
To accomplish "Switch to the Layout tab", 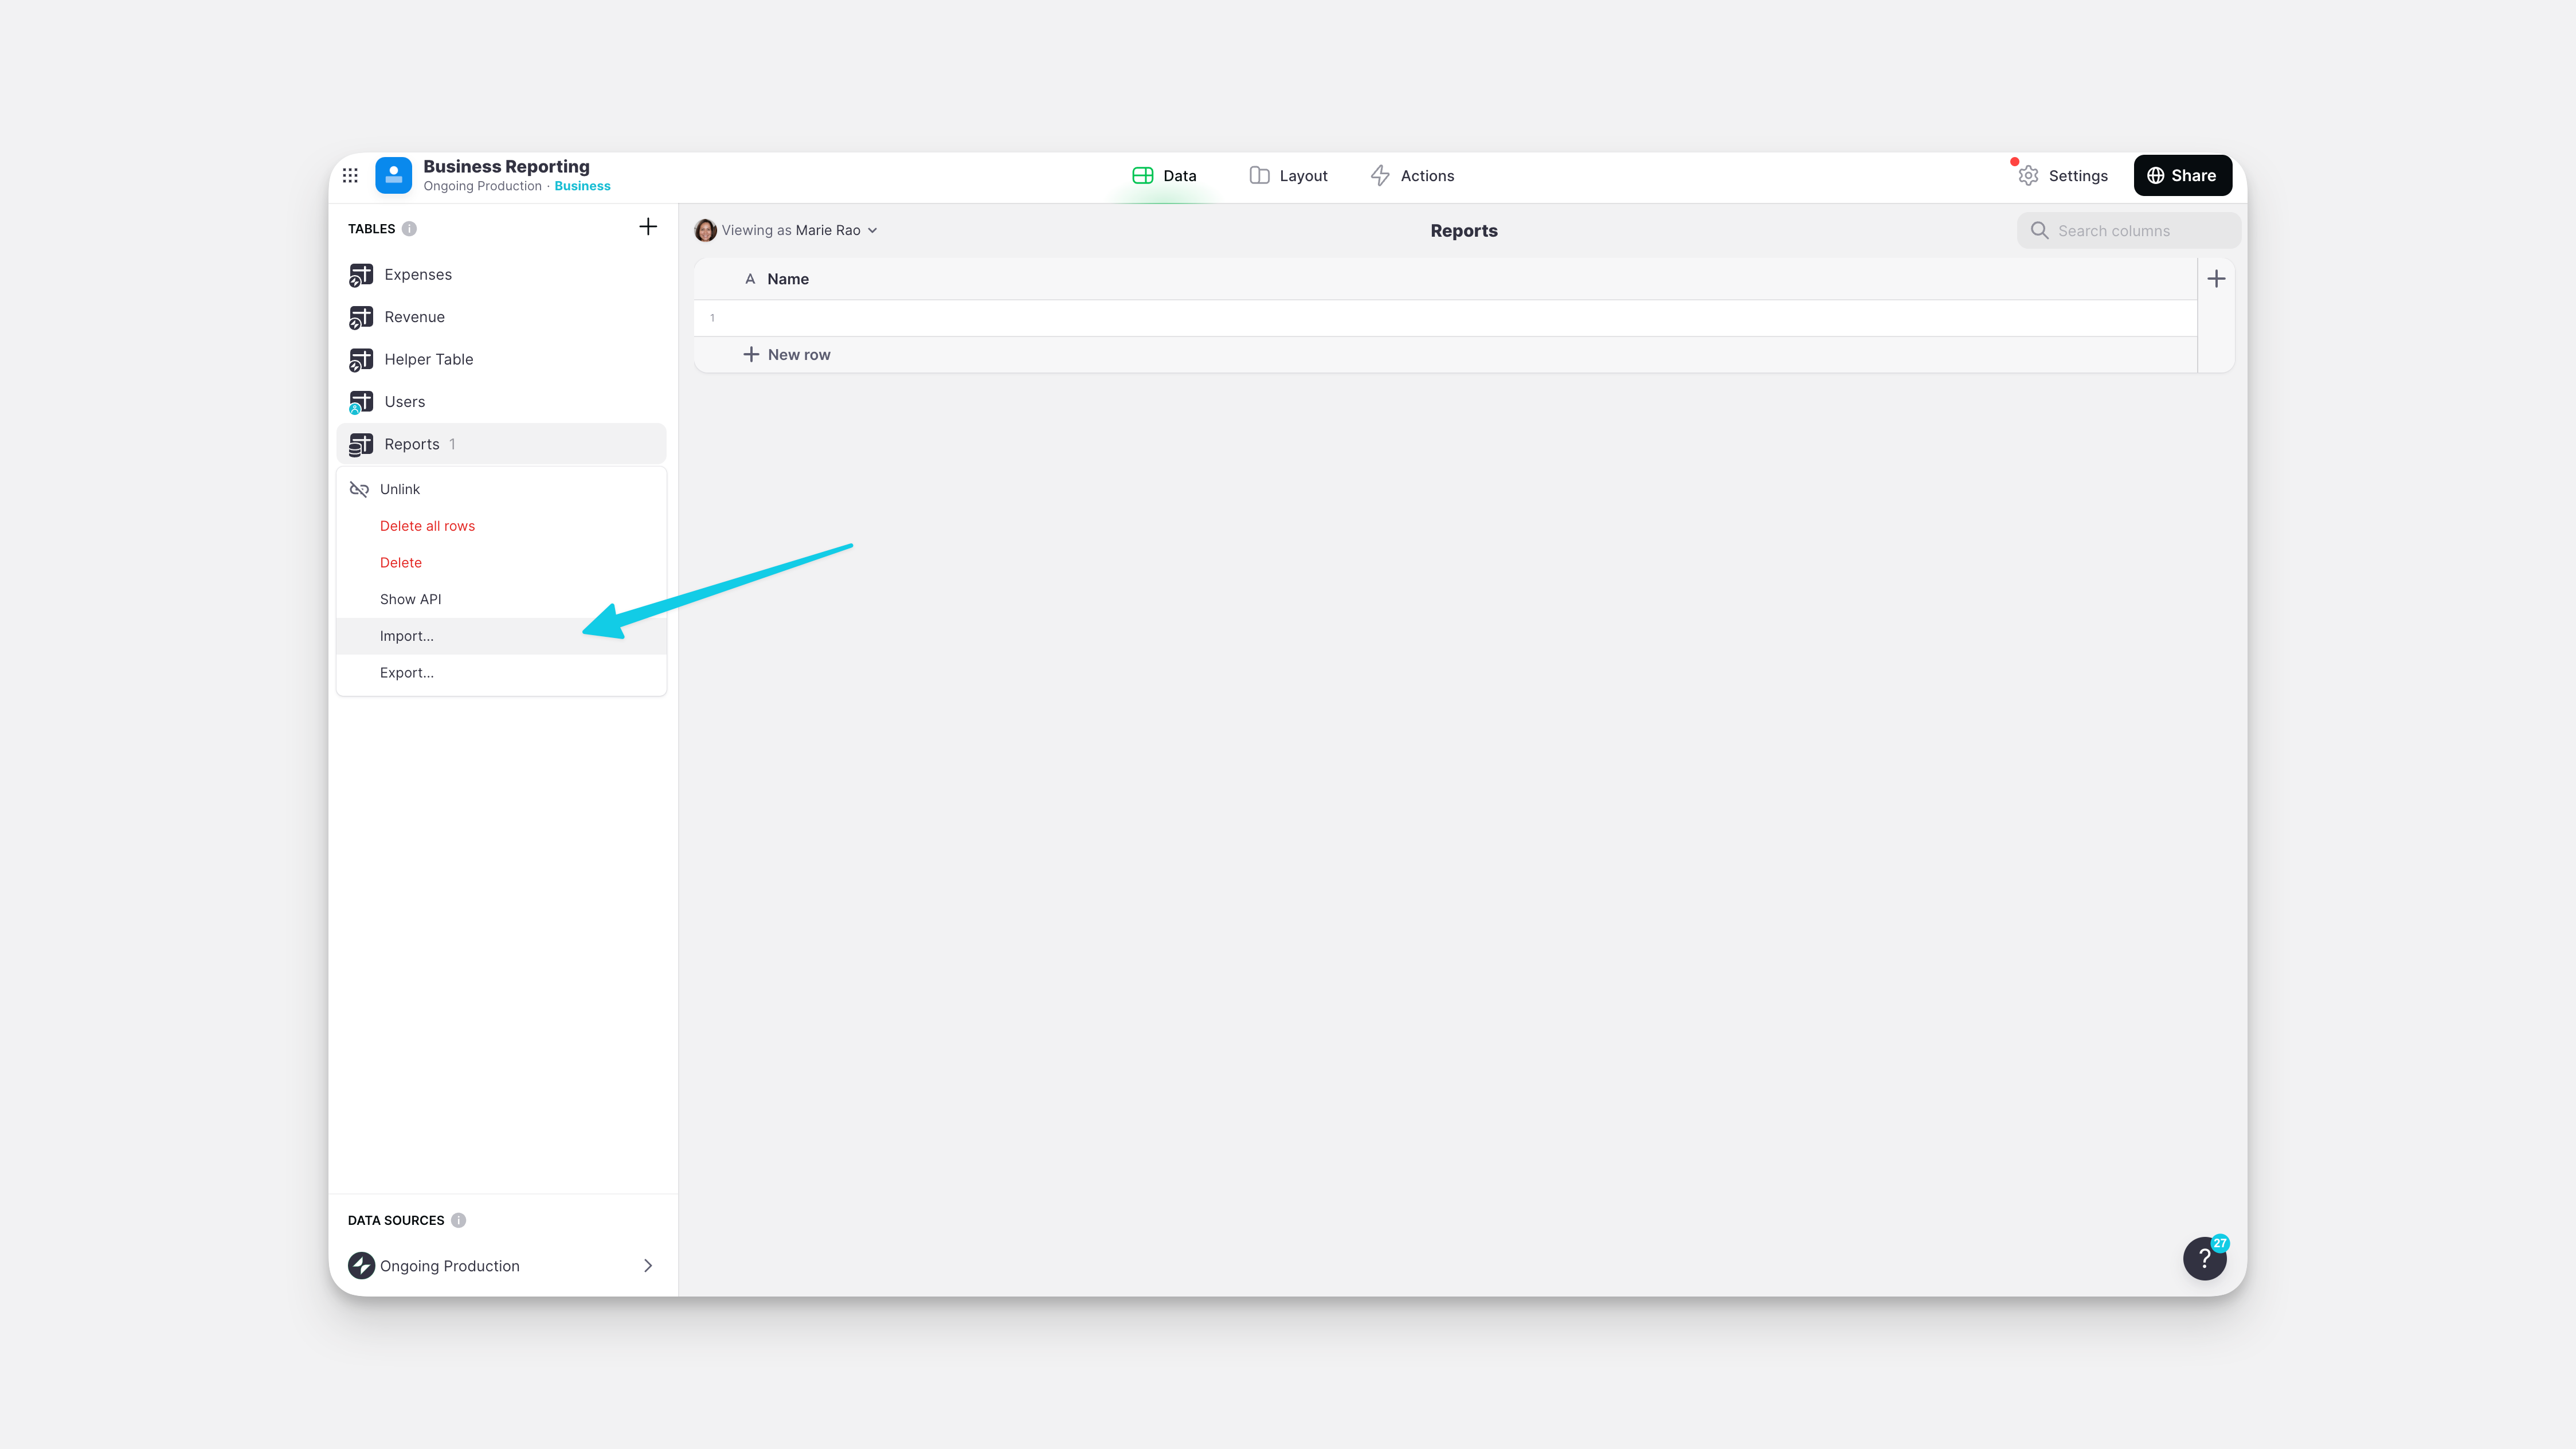I will pos(1288,175).
